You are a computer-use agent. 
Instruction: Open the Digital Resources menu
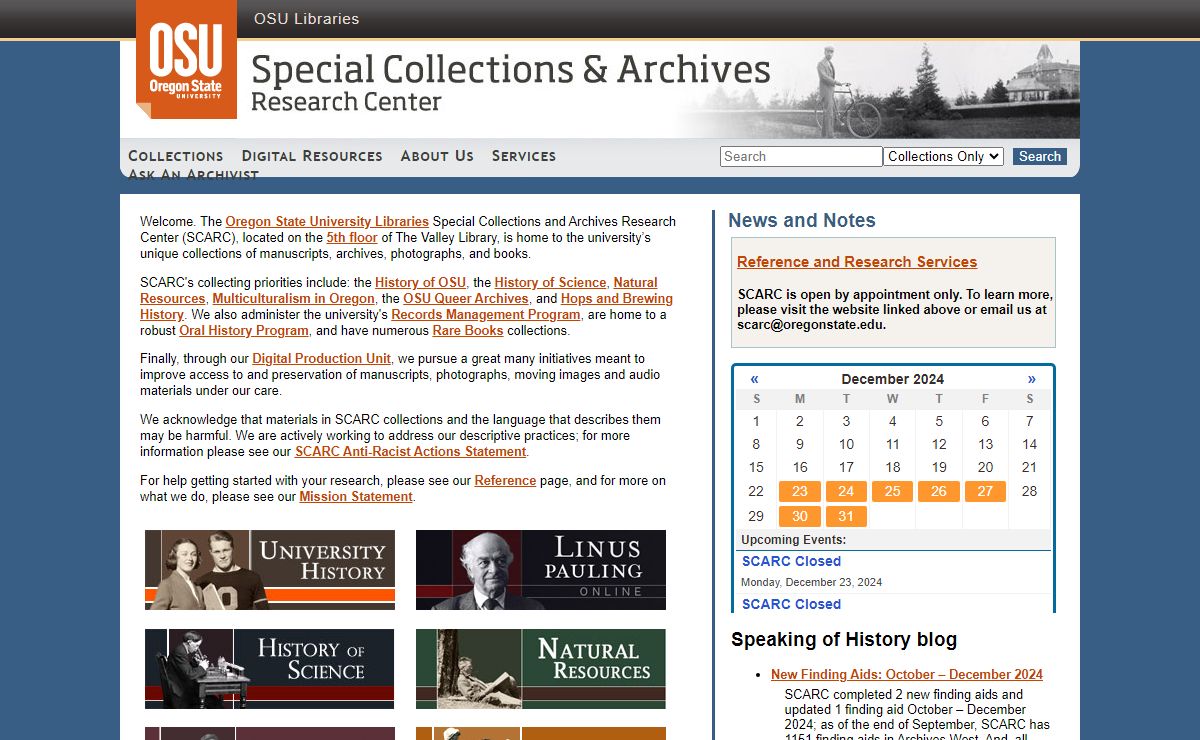312,156
